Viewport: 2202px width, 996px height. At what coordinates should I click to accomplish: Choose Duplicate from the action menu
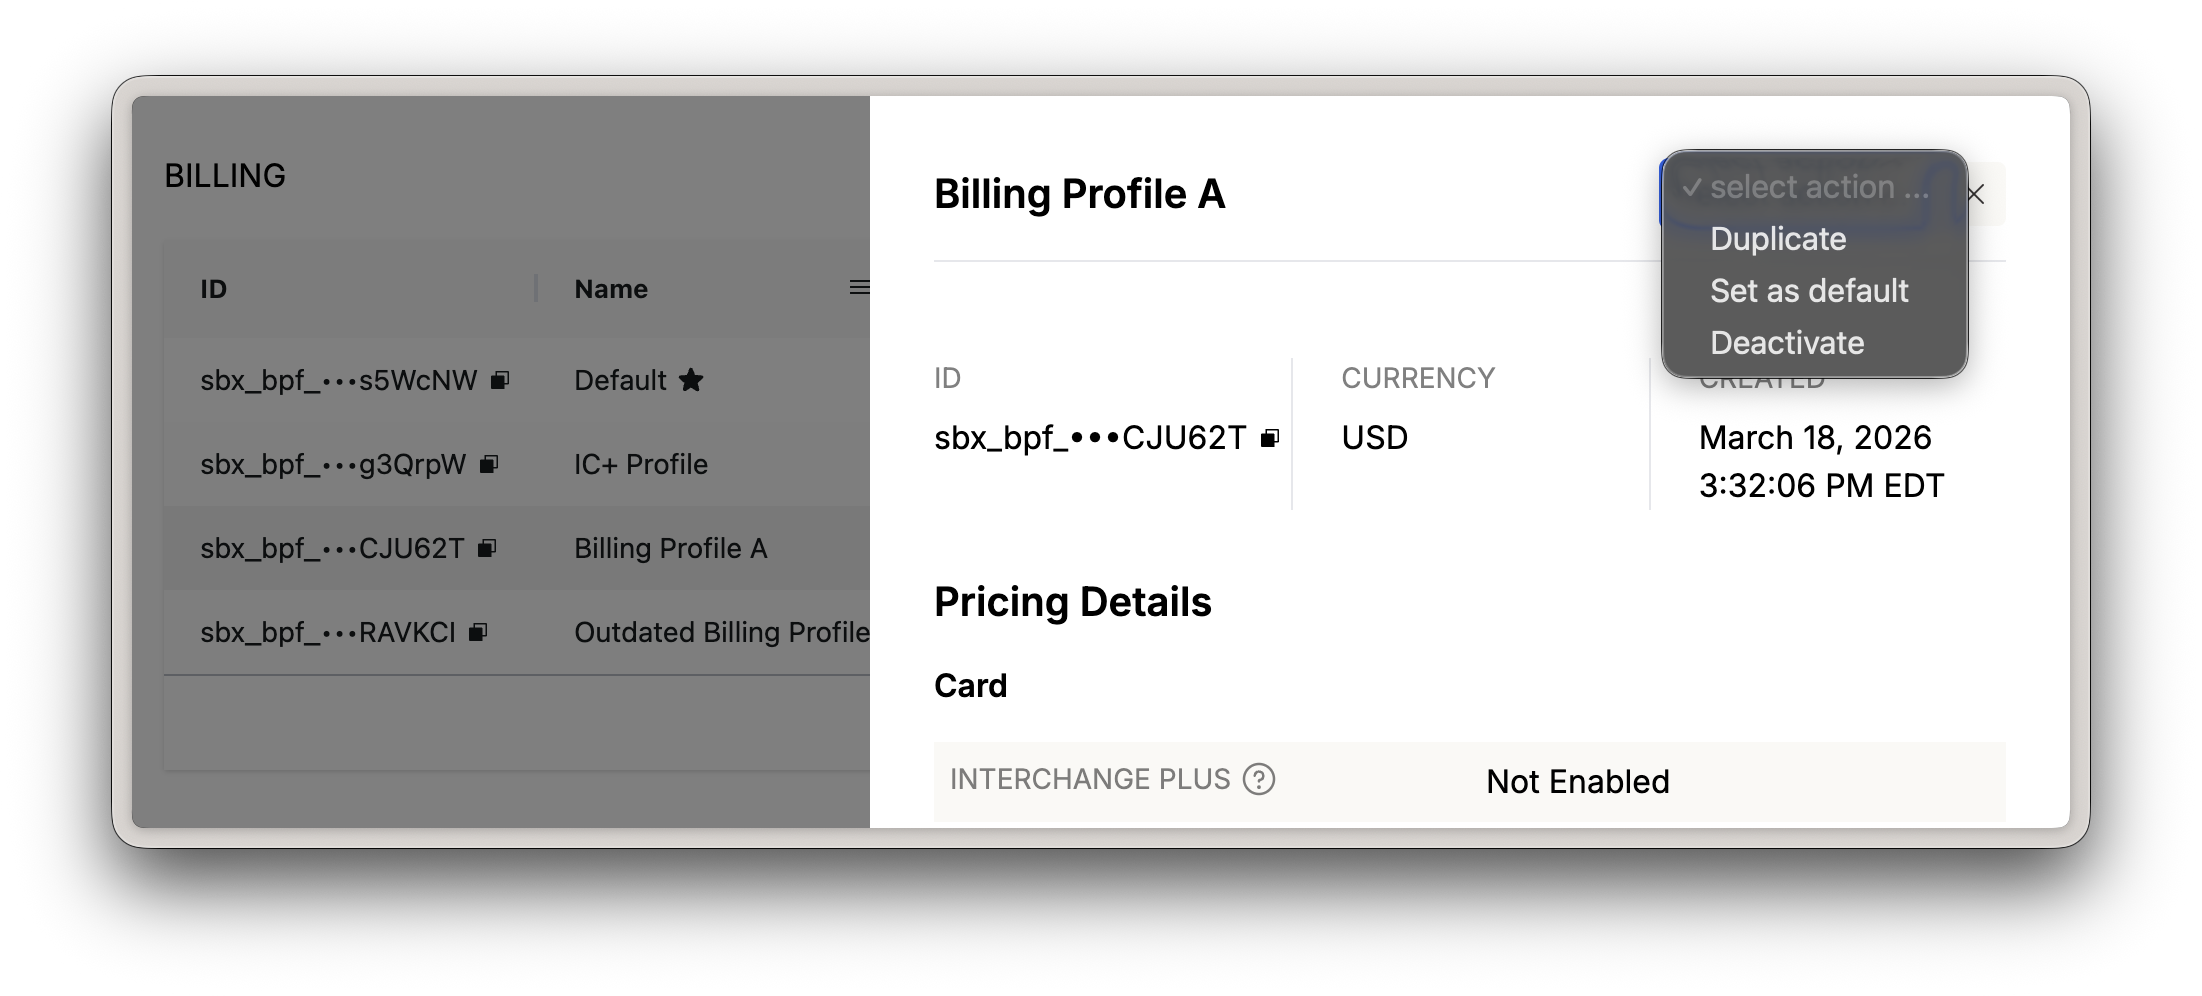coord(1777,239)
